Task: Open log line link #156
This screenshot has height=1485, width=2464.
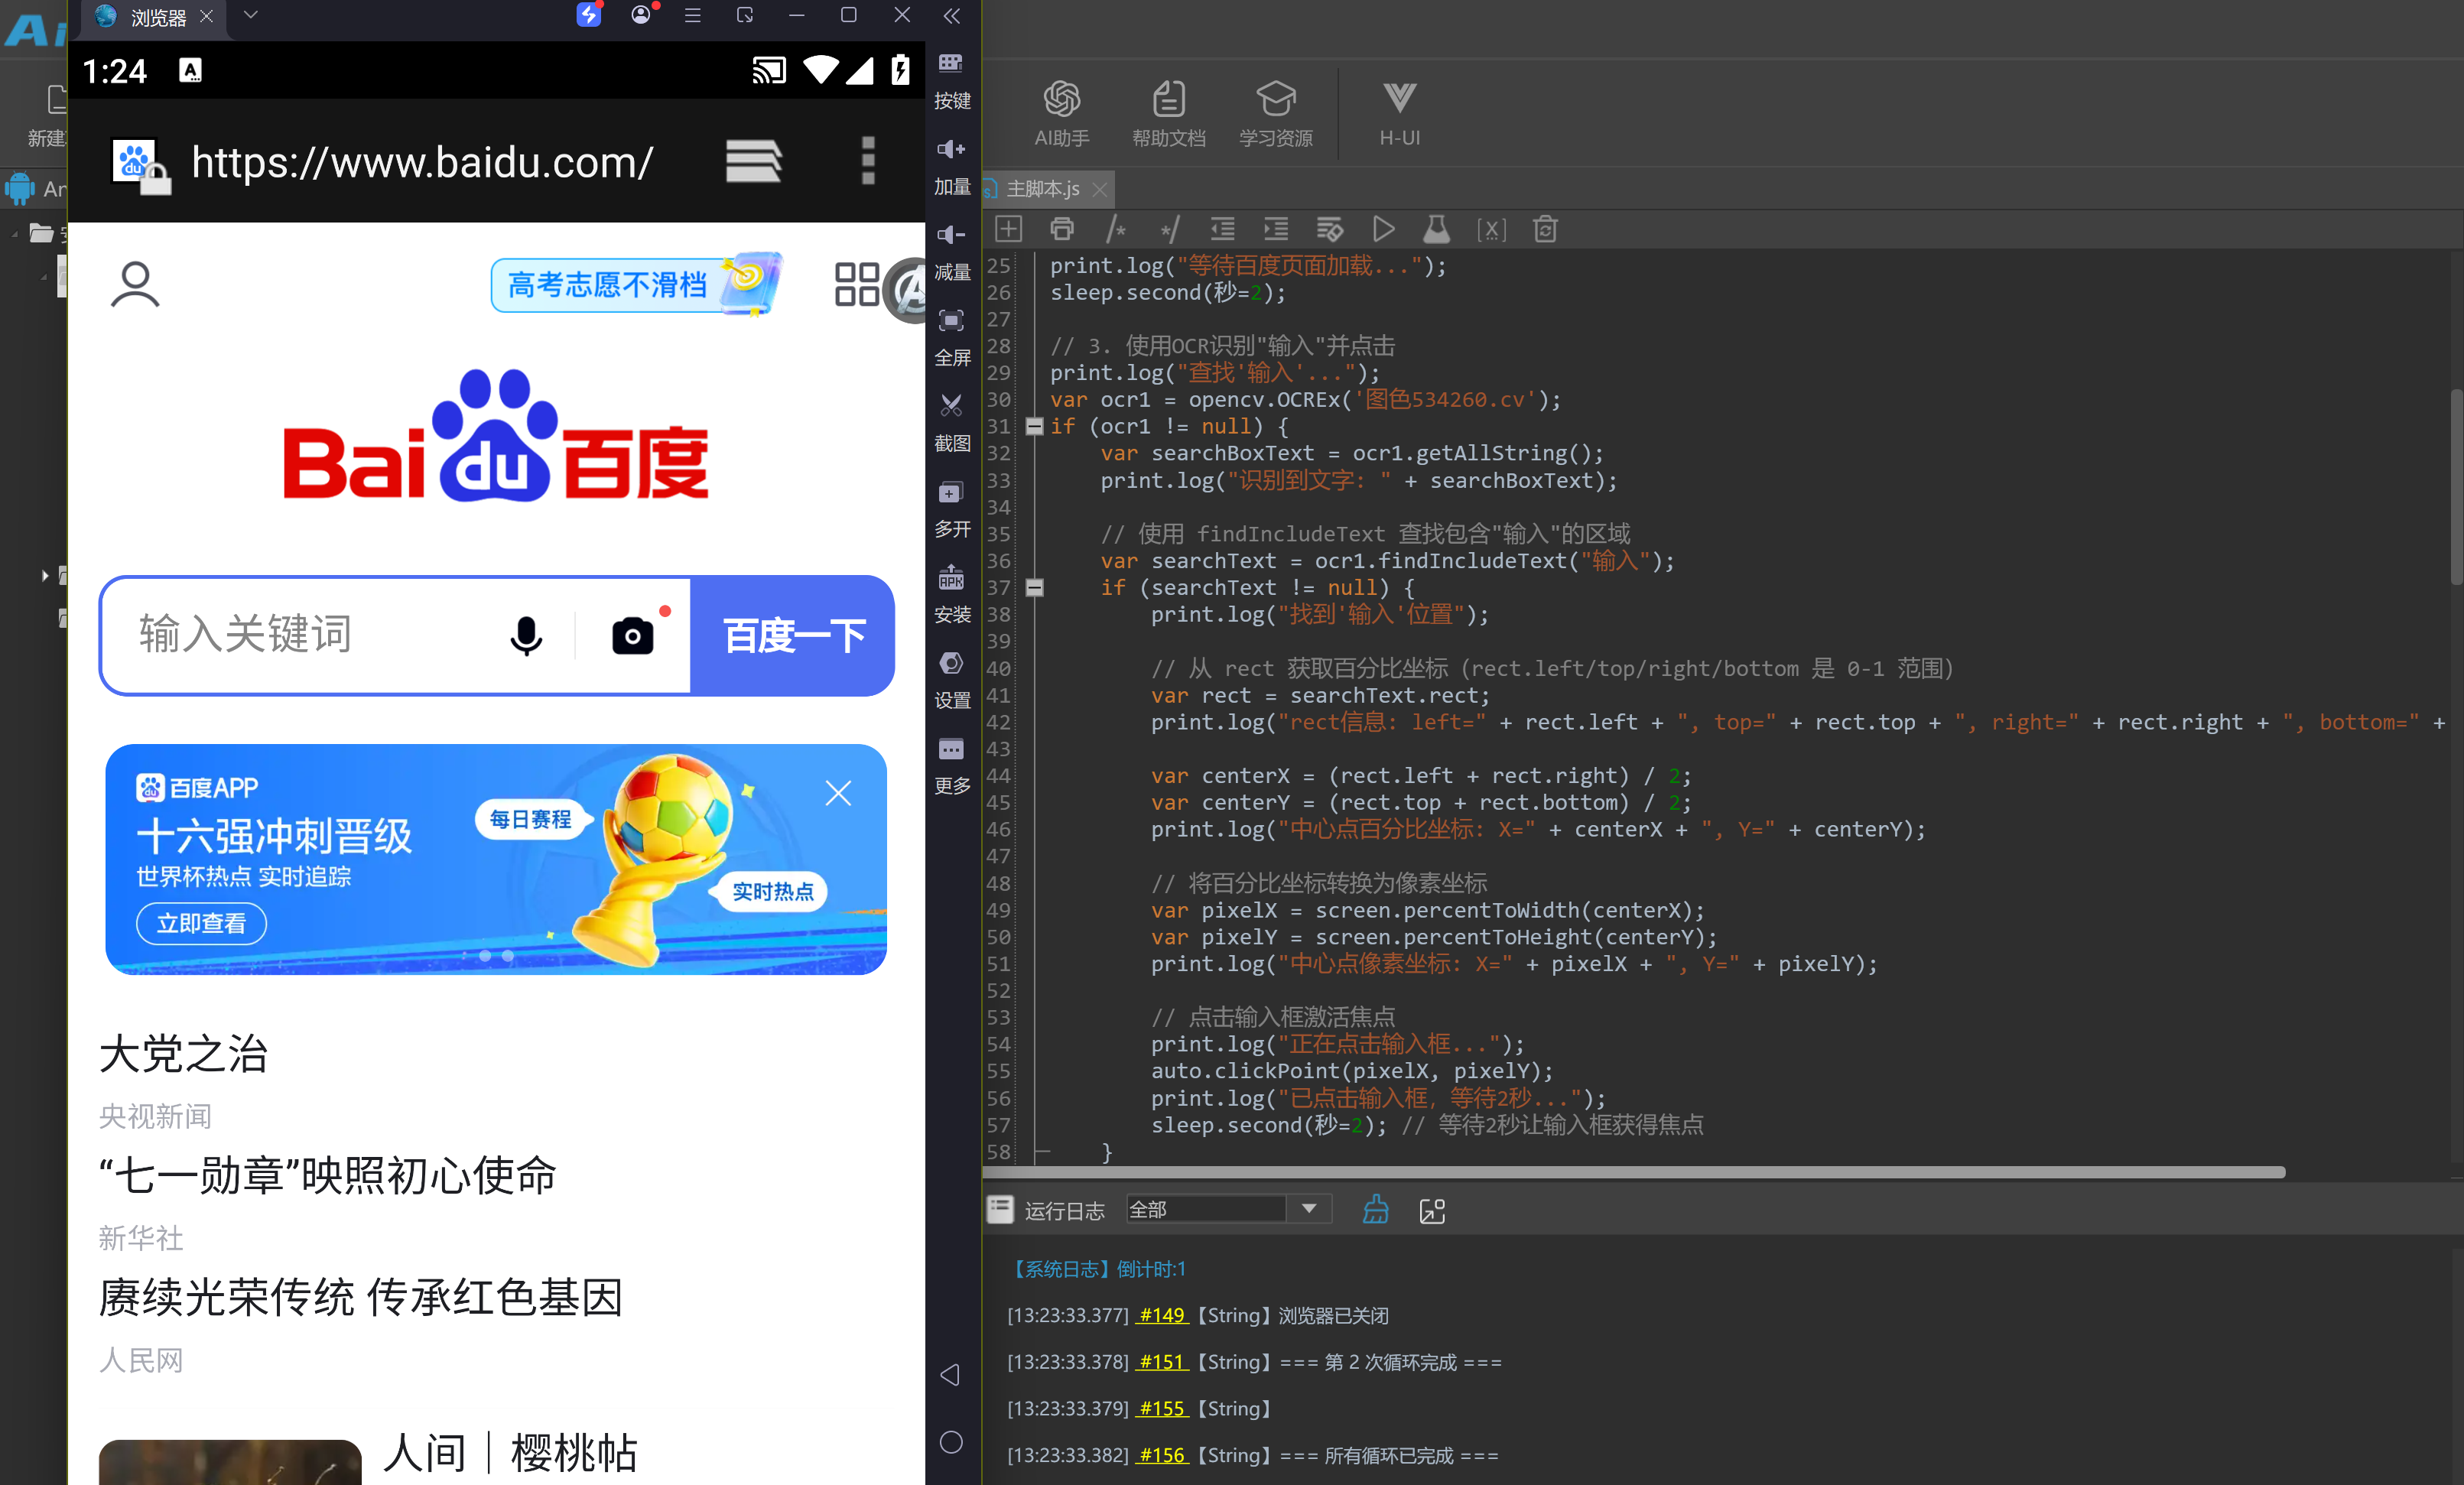Action: coord(1162,1455)
